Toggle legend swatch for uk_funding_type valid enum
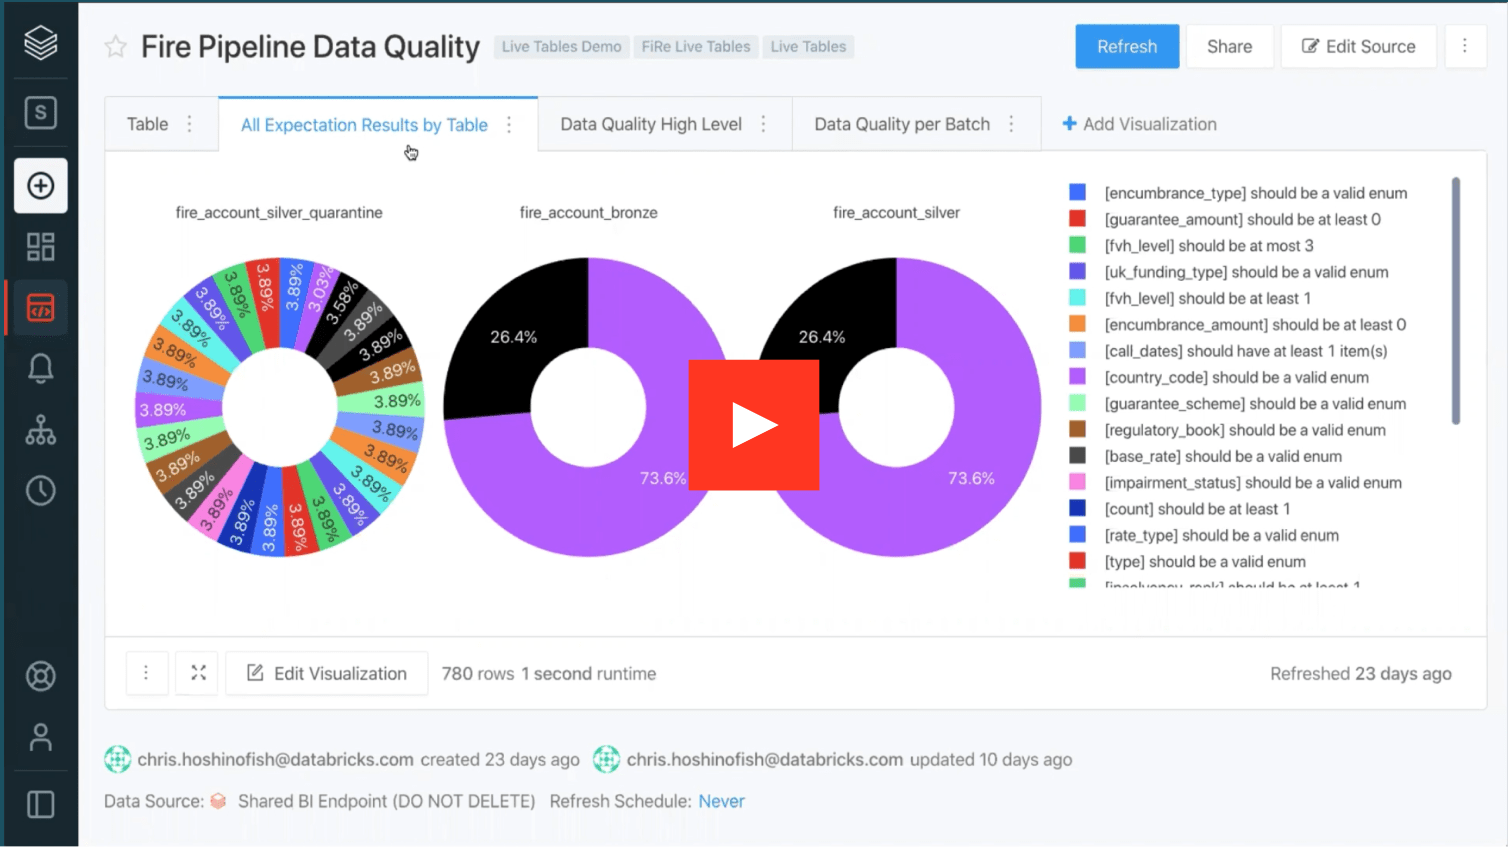Viewport: 1508px width, 847px height. coord(1077,271)
